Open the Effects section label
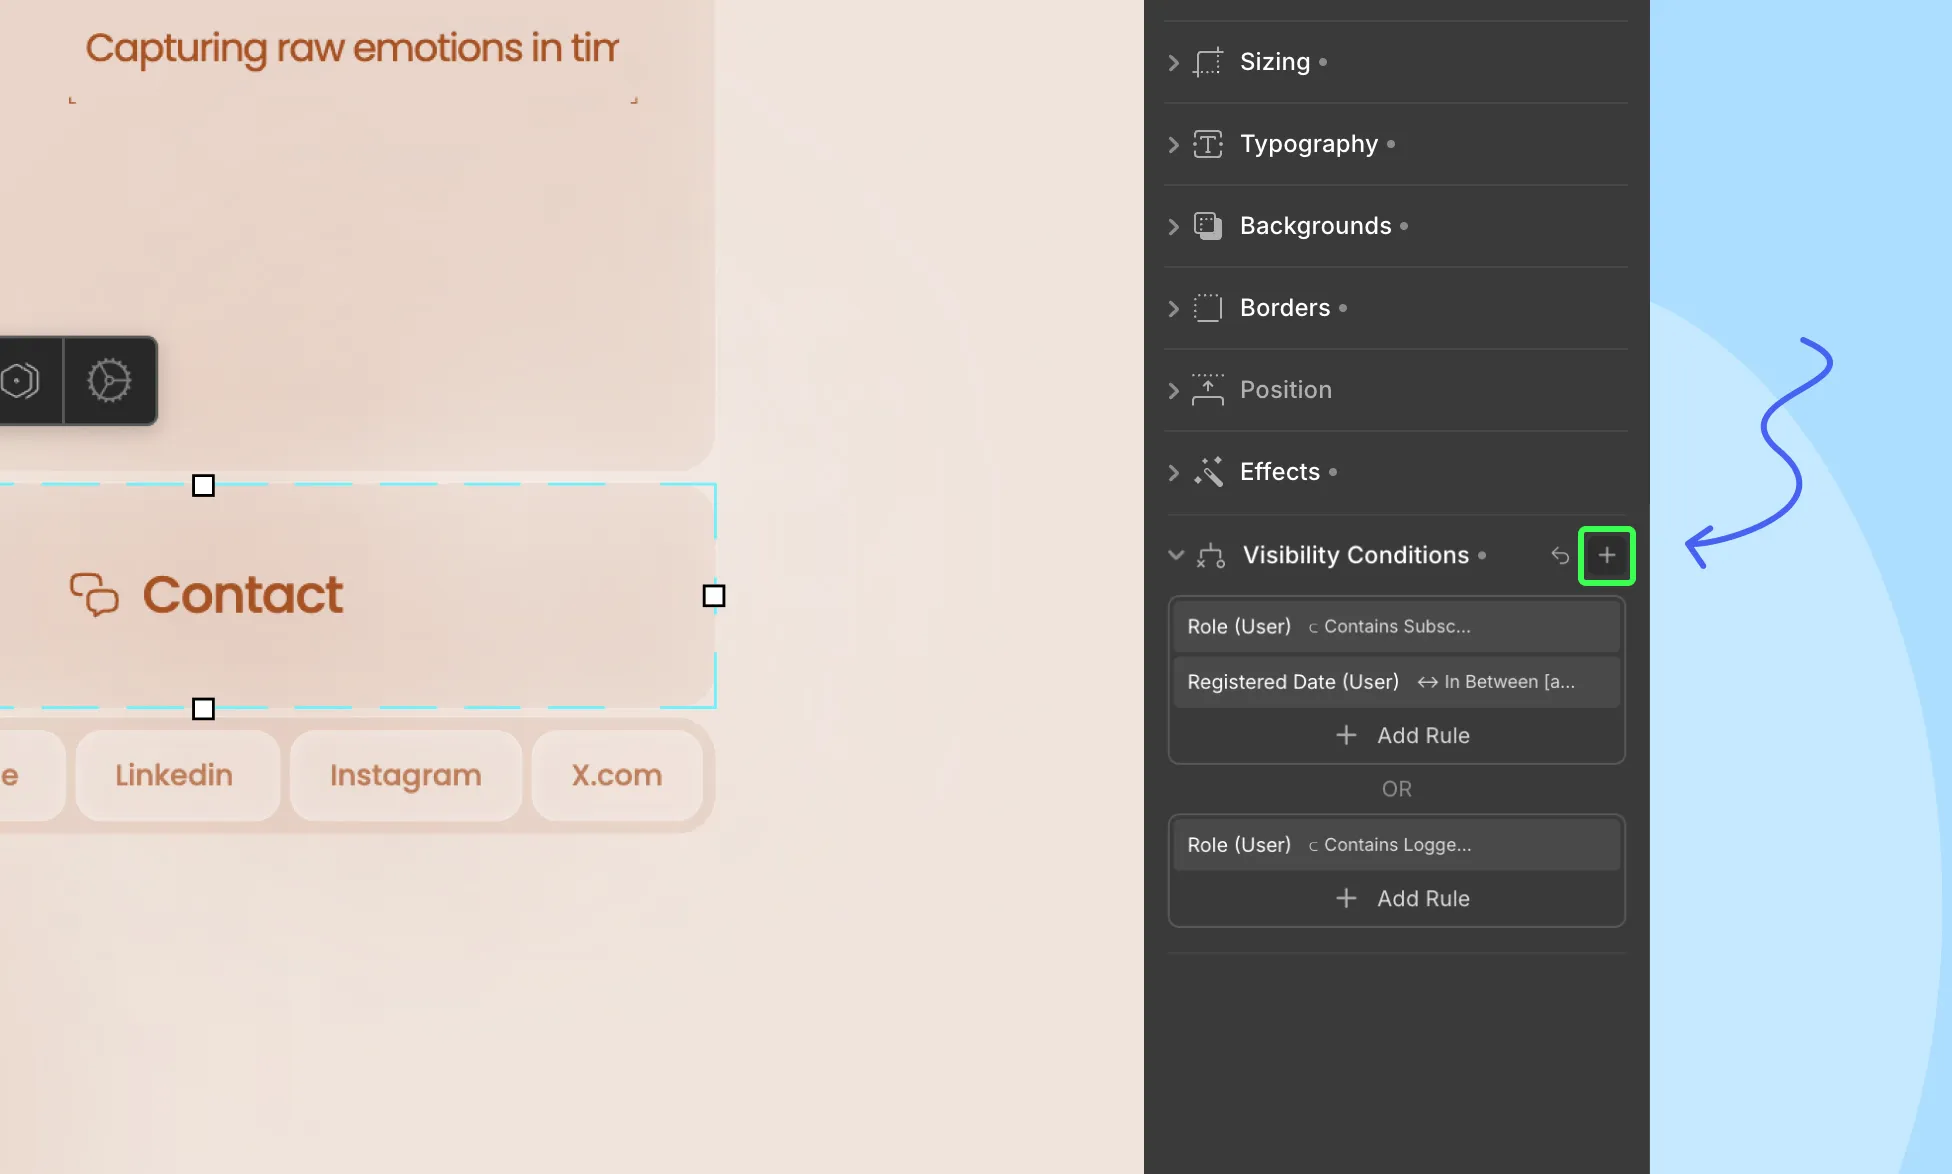1952x1174 pixels. 1280,472
